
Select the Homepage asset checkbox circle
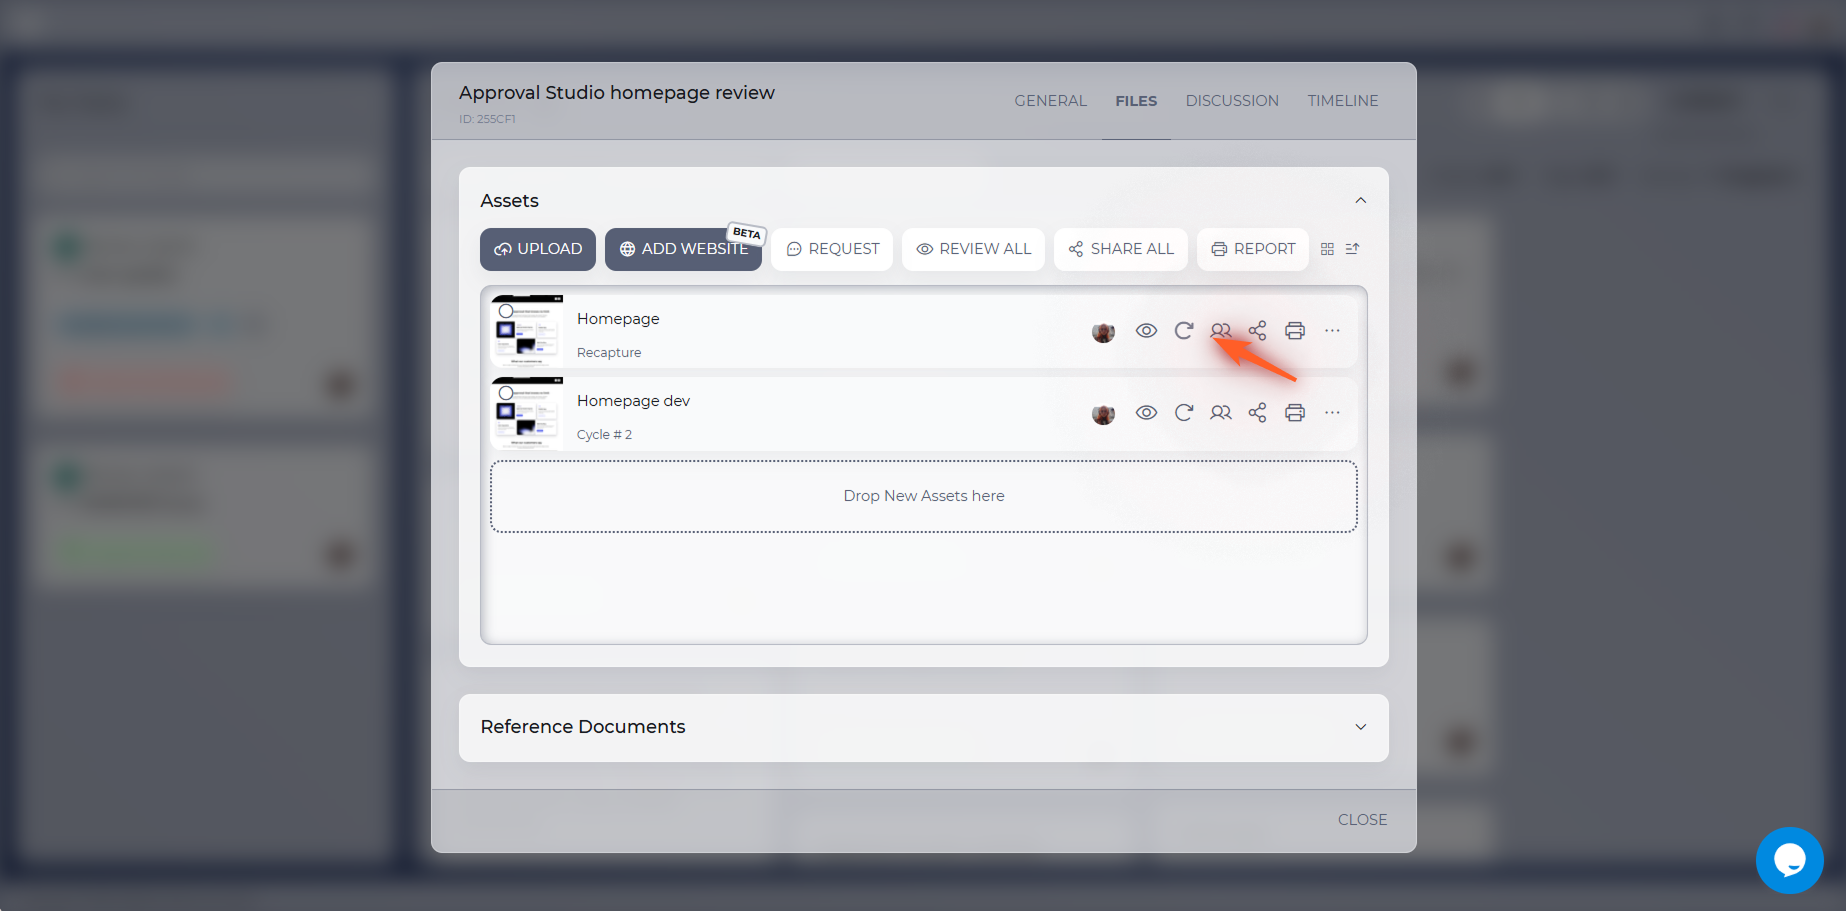(506, 311)
